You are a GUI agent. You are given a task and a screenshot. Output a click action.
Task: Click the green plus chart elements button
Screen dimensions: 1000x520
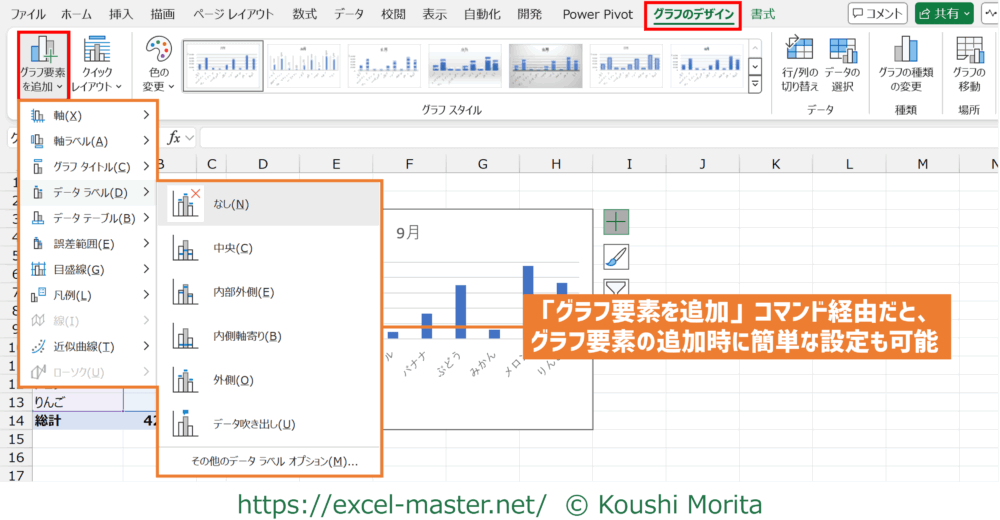[616, 223]
